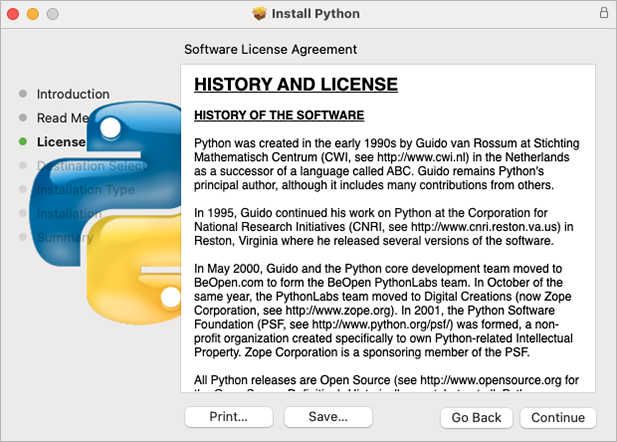This screenshot has width=617, height=442.
Task: Minimize the installer with the yellow button
Action: point(33,14)
